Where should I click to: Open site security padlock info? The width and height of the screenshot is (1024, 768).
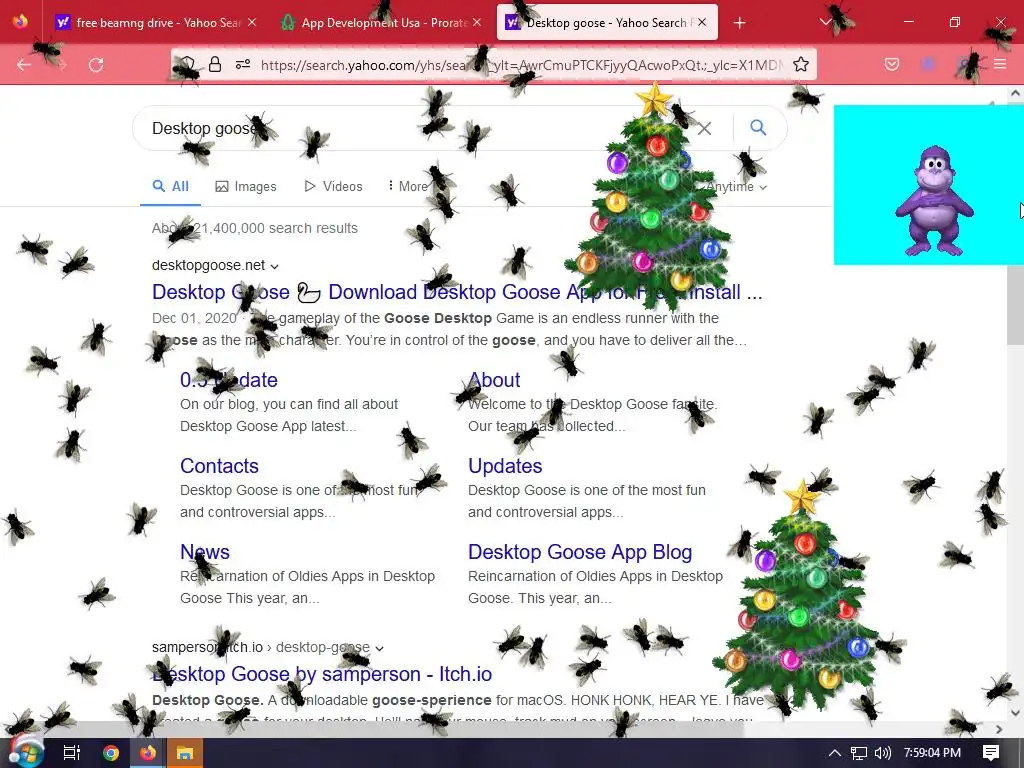[x=215, y=64]
